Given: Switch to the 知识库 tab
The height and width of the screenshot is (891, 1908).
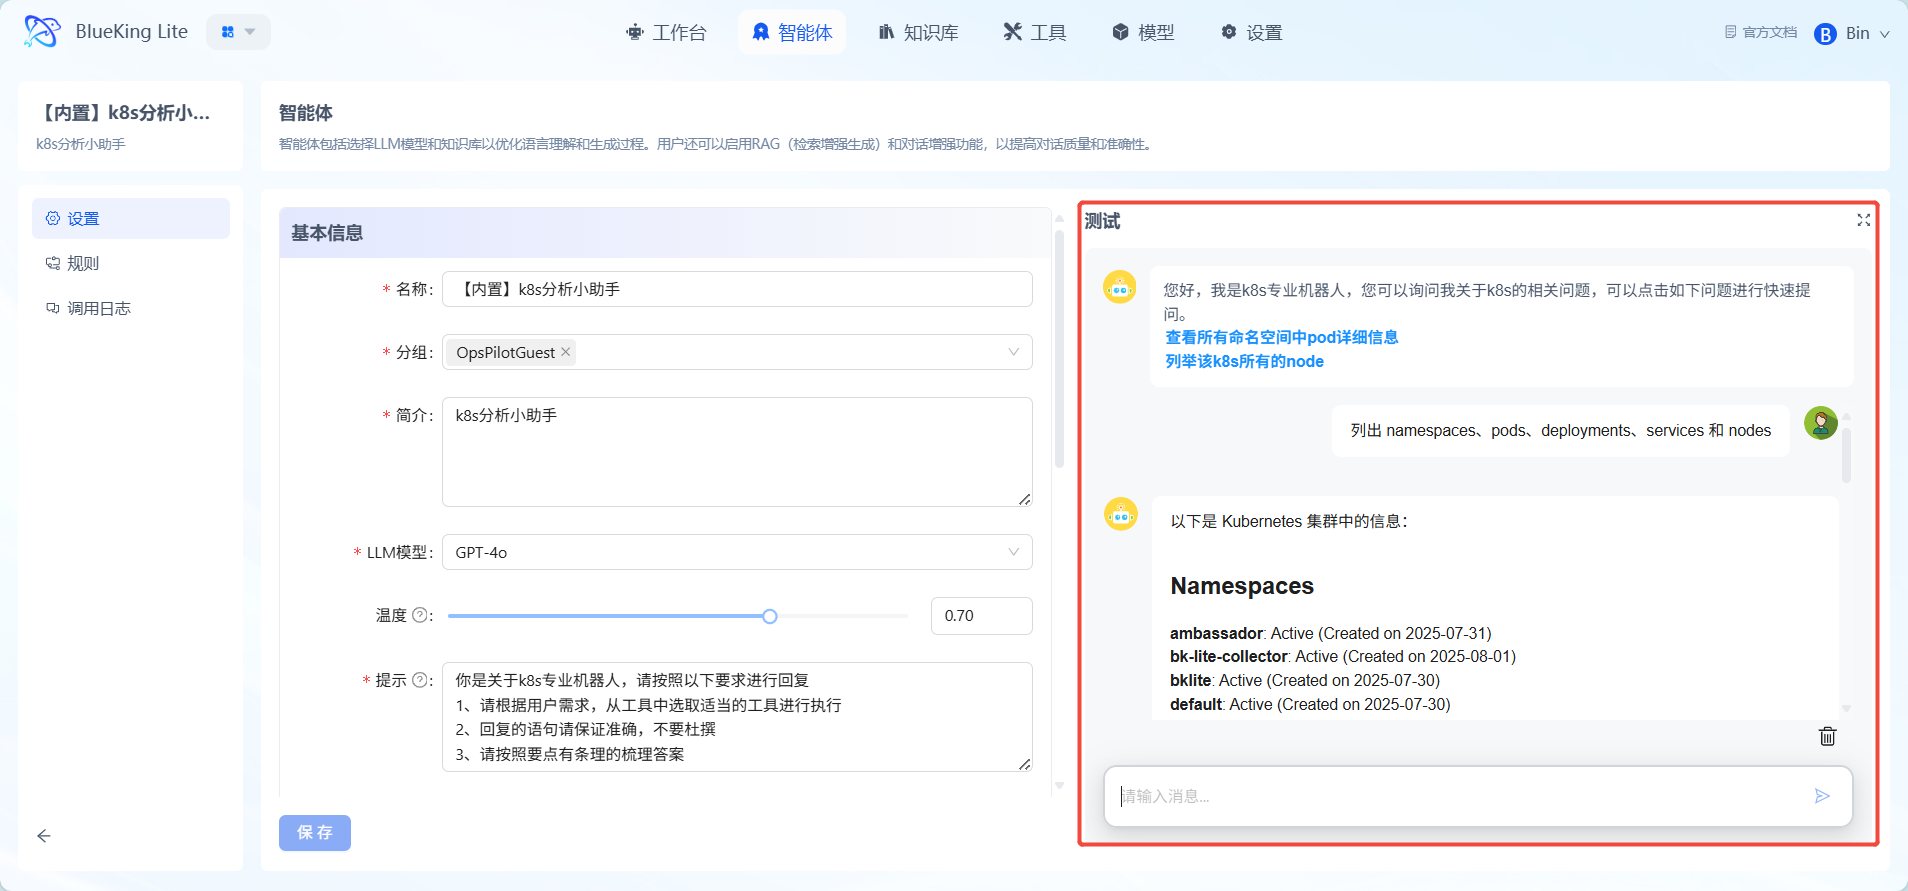Looking at the screenshot, I should pyautogui.click(x=918, y=33).
